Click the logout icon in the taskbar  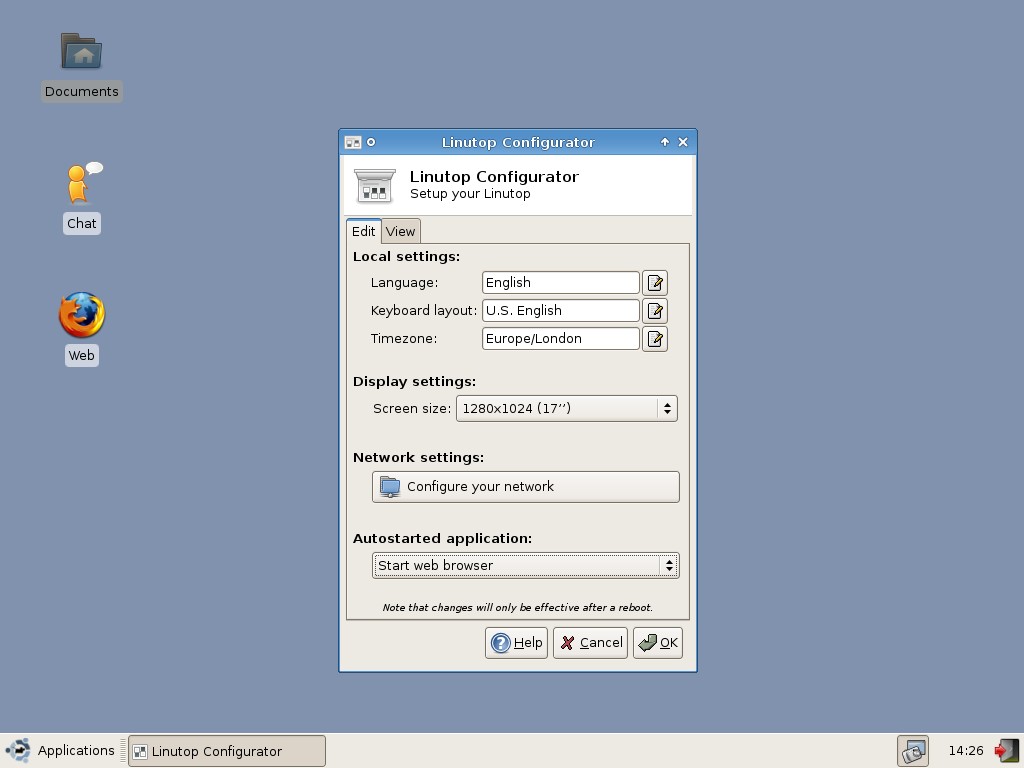(x=1006, y=751)
